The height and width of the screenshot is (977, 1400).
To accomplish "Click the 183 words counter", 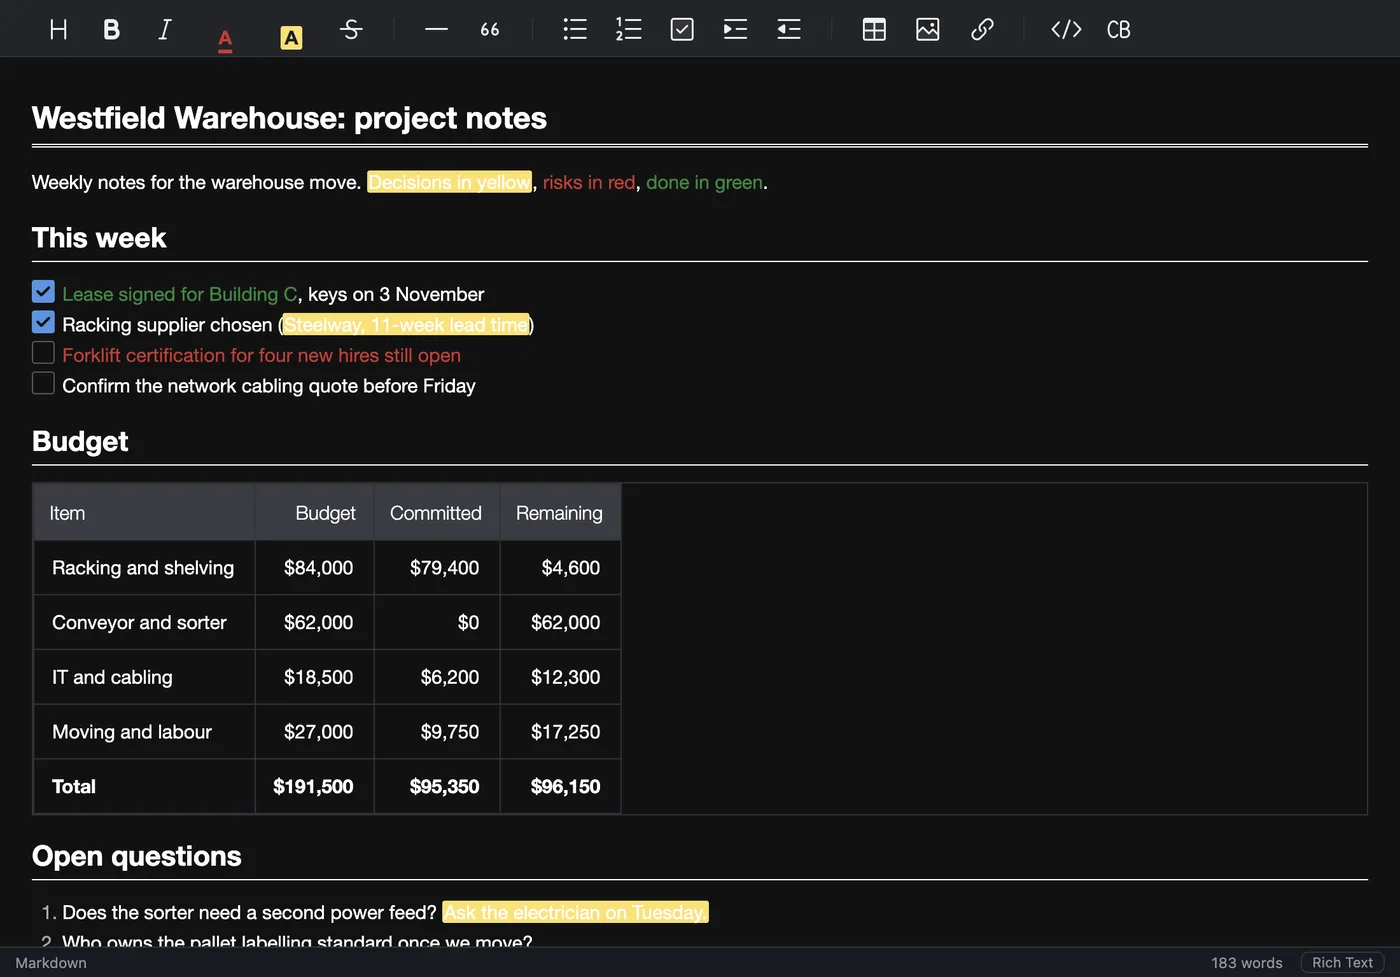I will 1247,963.
